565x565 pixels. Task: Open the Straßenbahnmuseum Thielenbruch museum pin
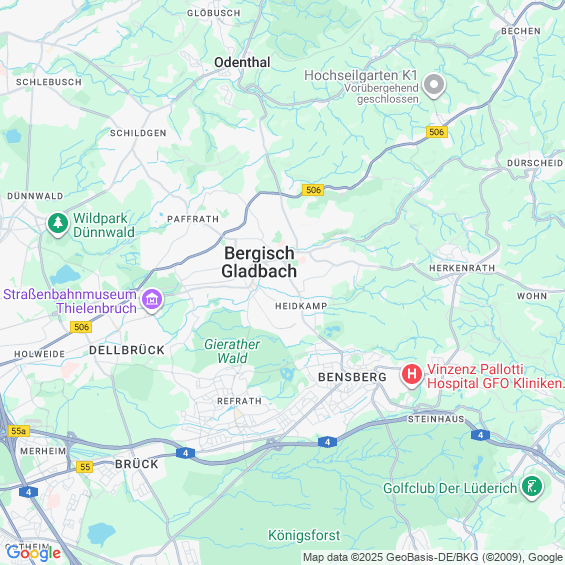tap(152, 300)
